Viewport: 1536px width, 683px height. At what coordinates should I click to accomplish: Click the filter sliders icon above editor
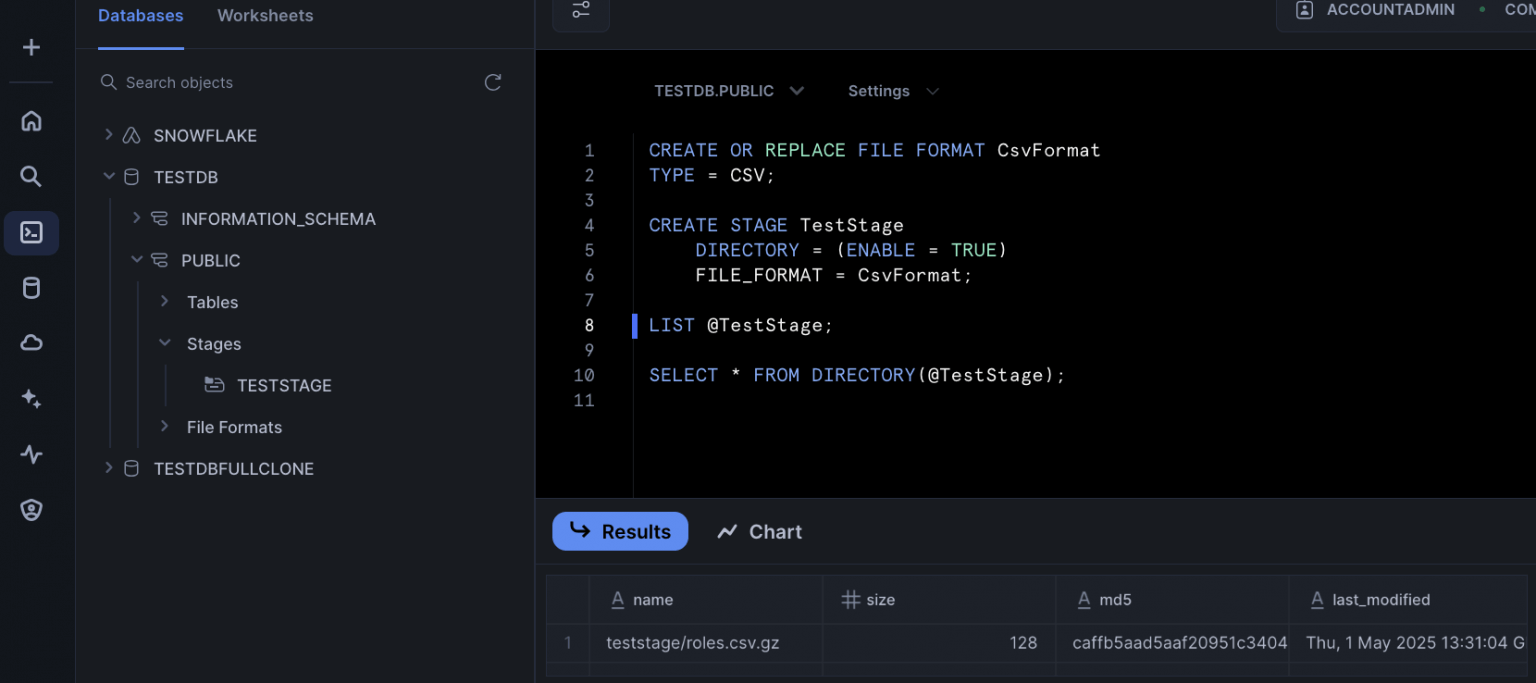(581, 11)
